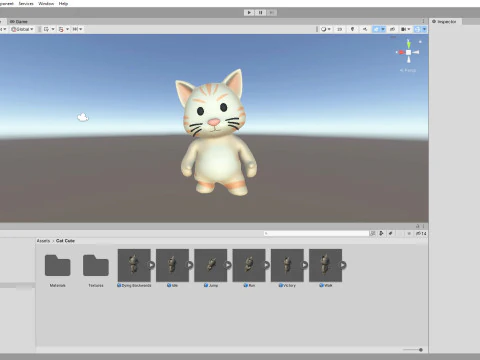Select the cat model in the scene

point(217,133)
